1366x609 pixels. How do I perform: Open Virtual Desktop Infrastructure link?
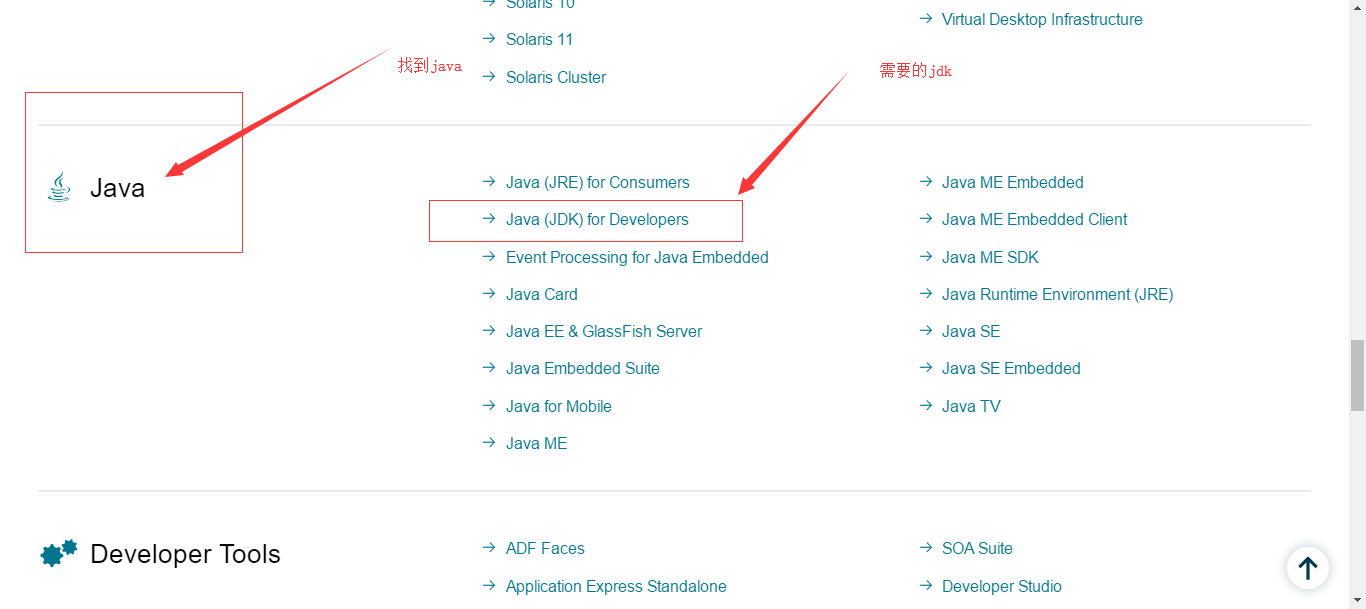click(x=1042, y=20)
